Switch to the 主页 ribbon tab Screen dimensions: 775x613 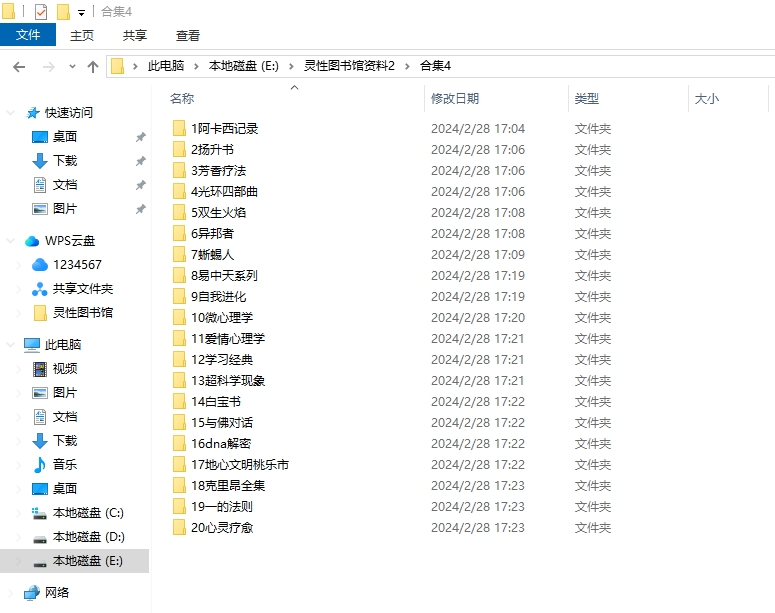(x=82, y=35)
